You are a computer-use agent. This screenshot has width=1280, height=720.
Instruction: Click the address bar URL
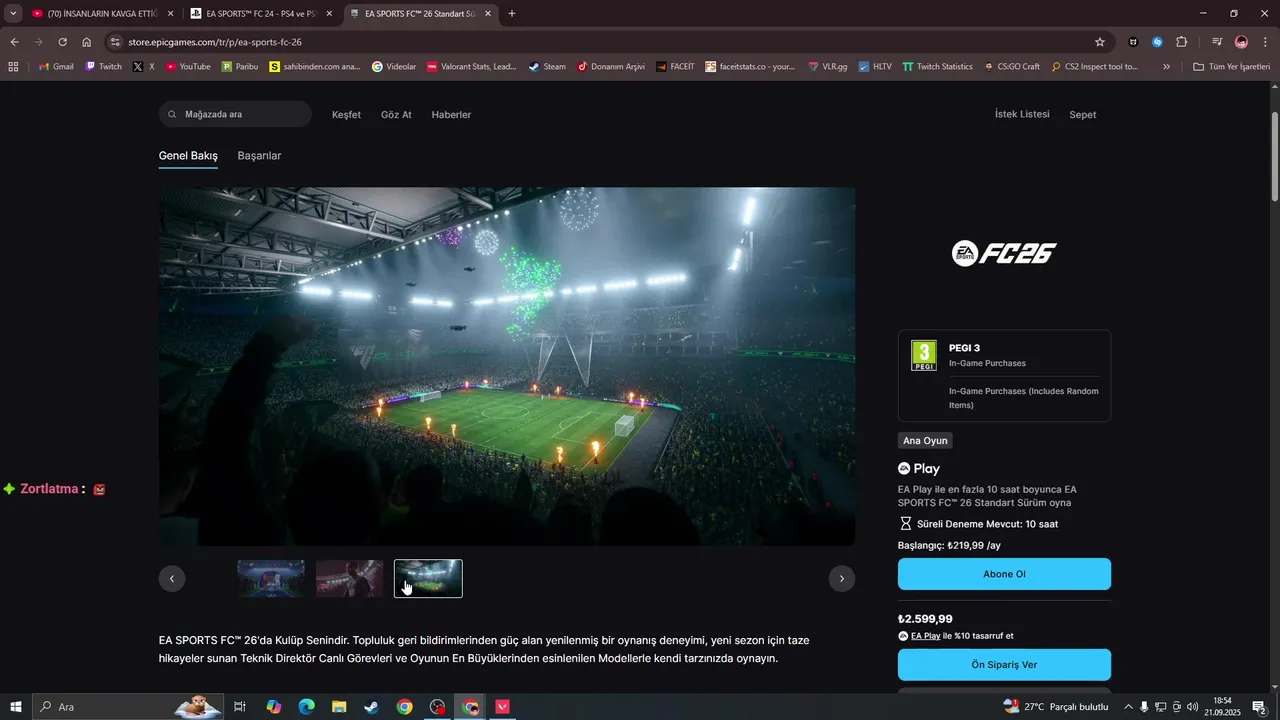click(x=215, y=42)
